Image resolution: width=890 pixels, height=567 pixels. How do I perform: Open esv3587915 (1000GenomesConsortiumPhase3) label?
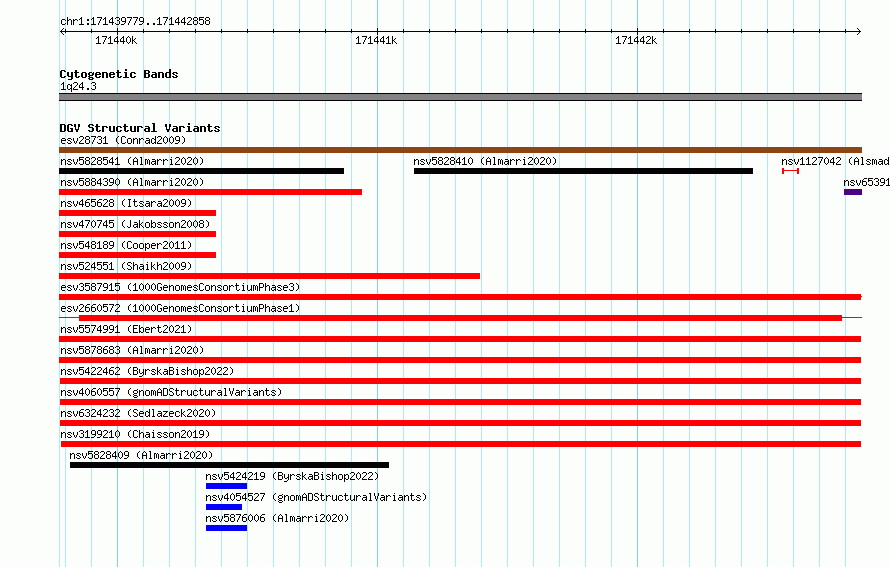point(180,287)
